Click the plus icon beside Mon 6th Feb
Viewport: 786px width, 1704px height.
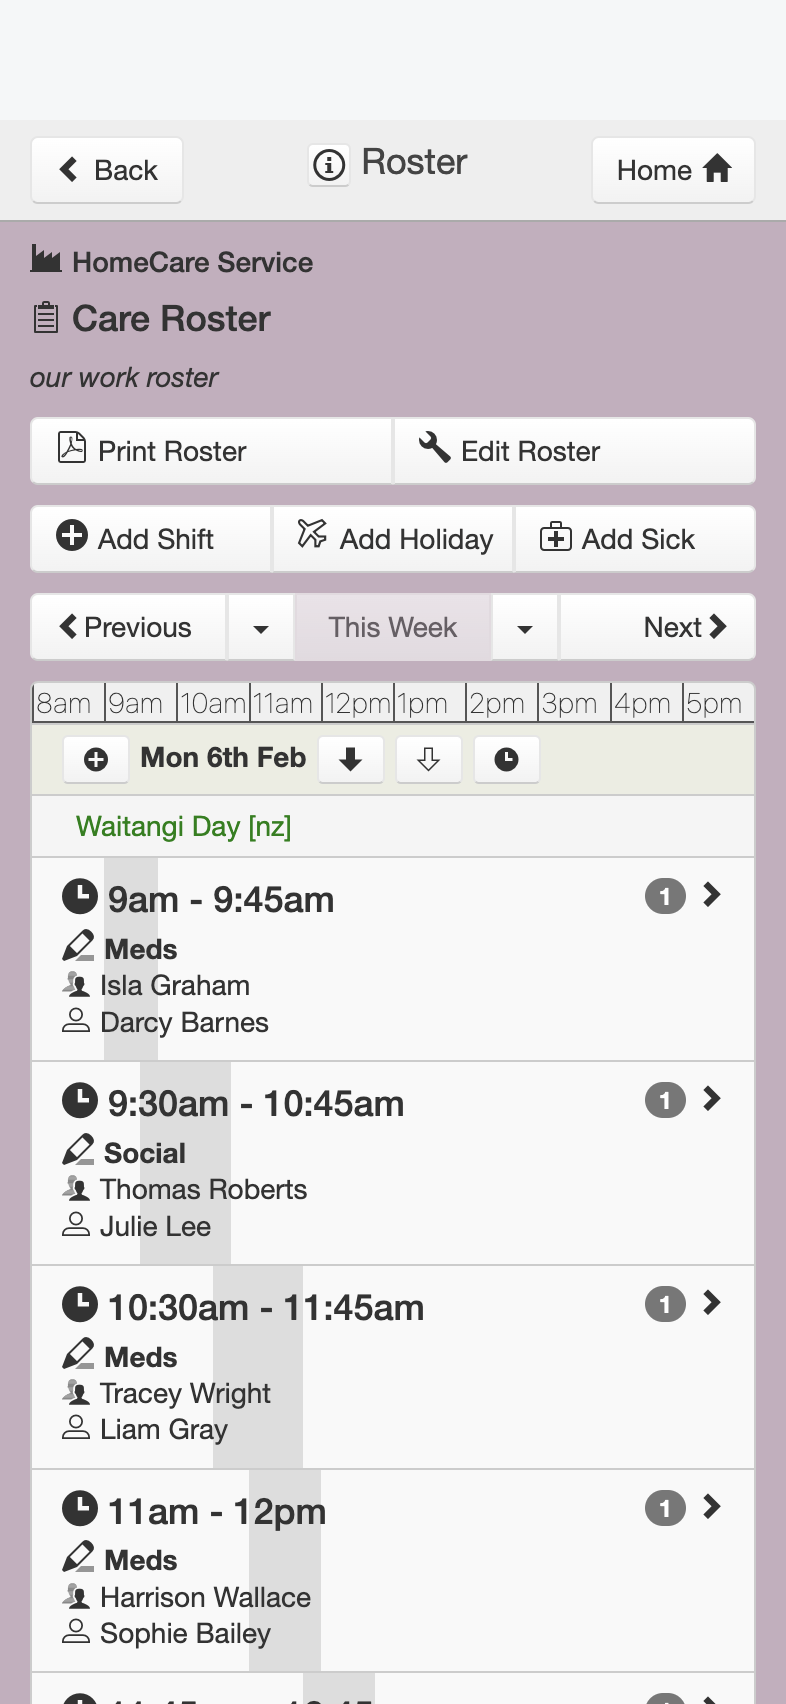click(96, 760)
